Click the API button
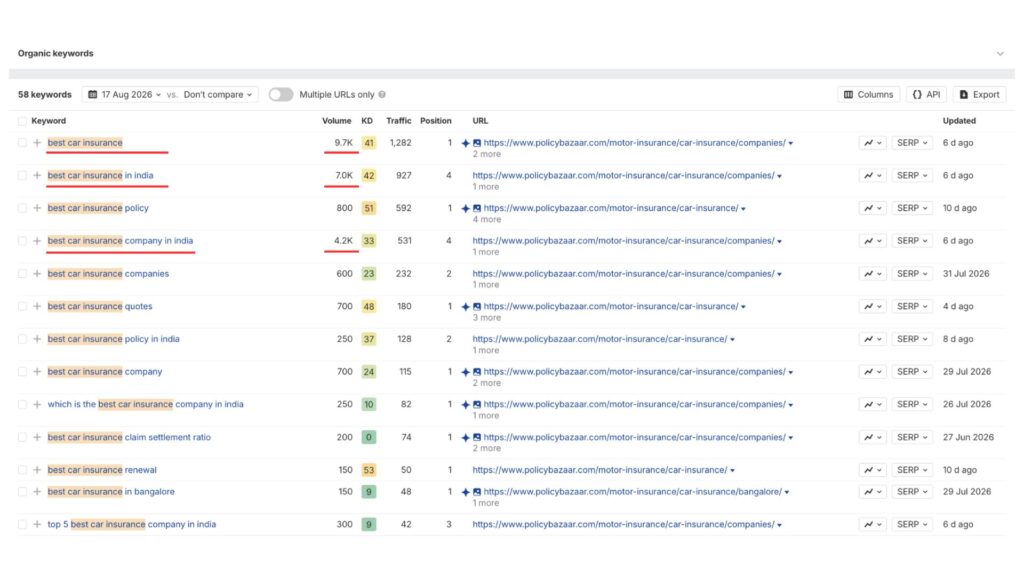The height and width of the screenshot is (576, 1024). [927, 95]
